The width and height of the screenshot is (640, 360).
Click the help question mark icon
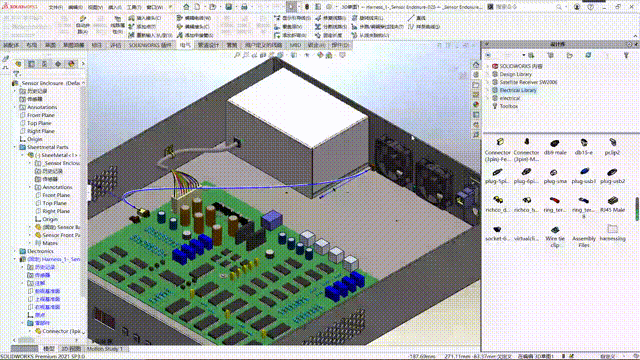point(590,7)
